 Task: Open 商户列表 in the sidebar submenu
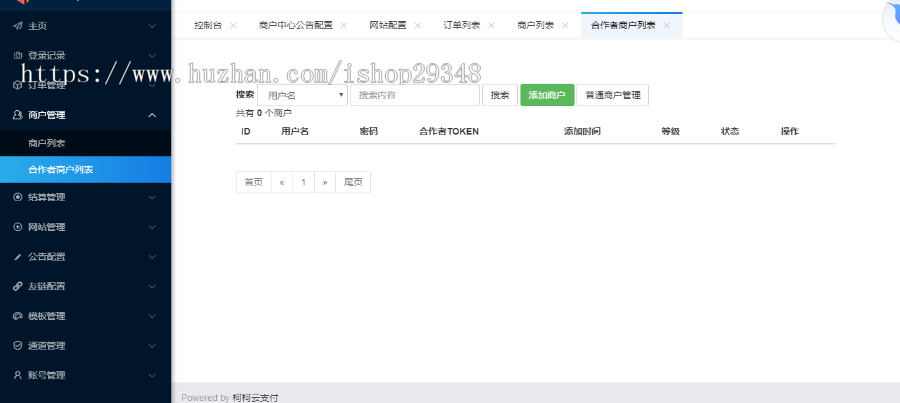tap(86, 143)
